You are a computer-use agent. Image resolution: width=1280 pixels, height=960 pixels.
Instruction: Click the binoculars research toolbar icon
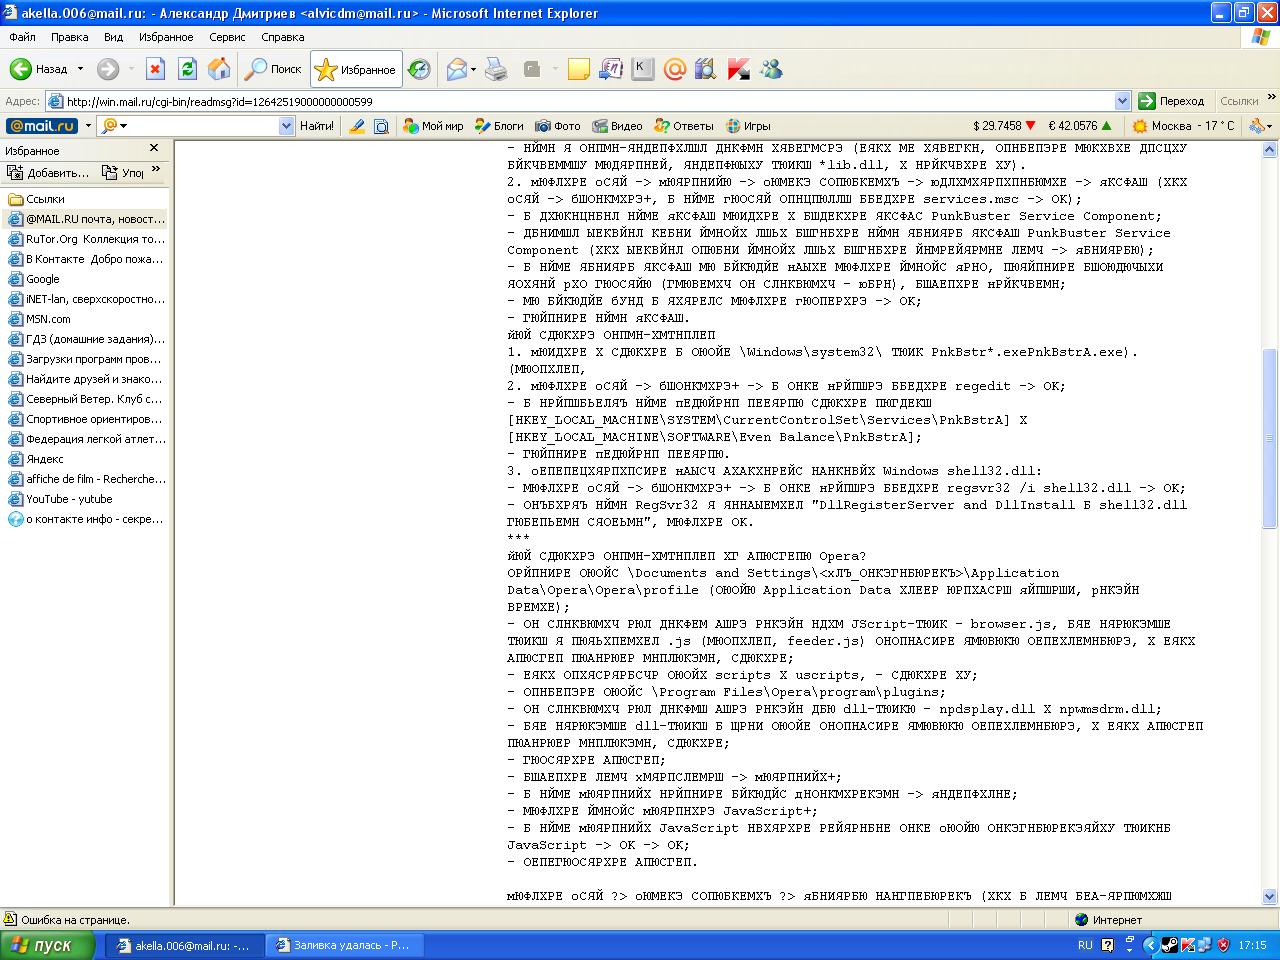(706, 69)
